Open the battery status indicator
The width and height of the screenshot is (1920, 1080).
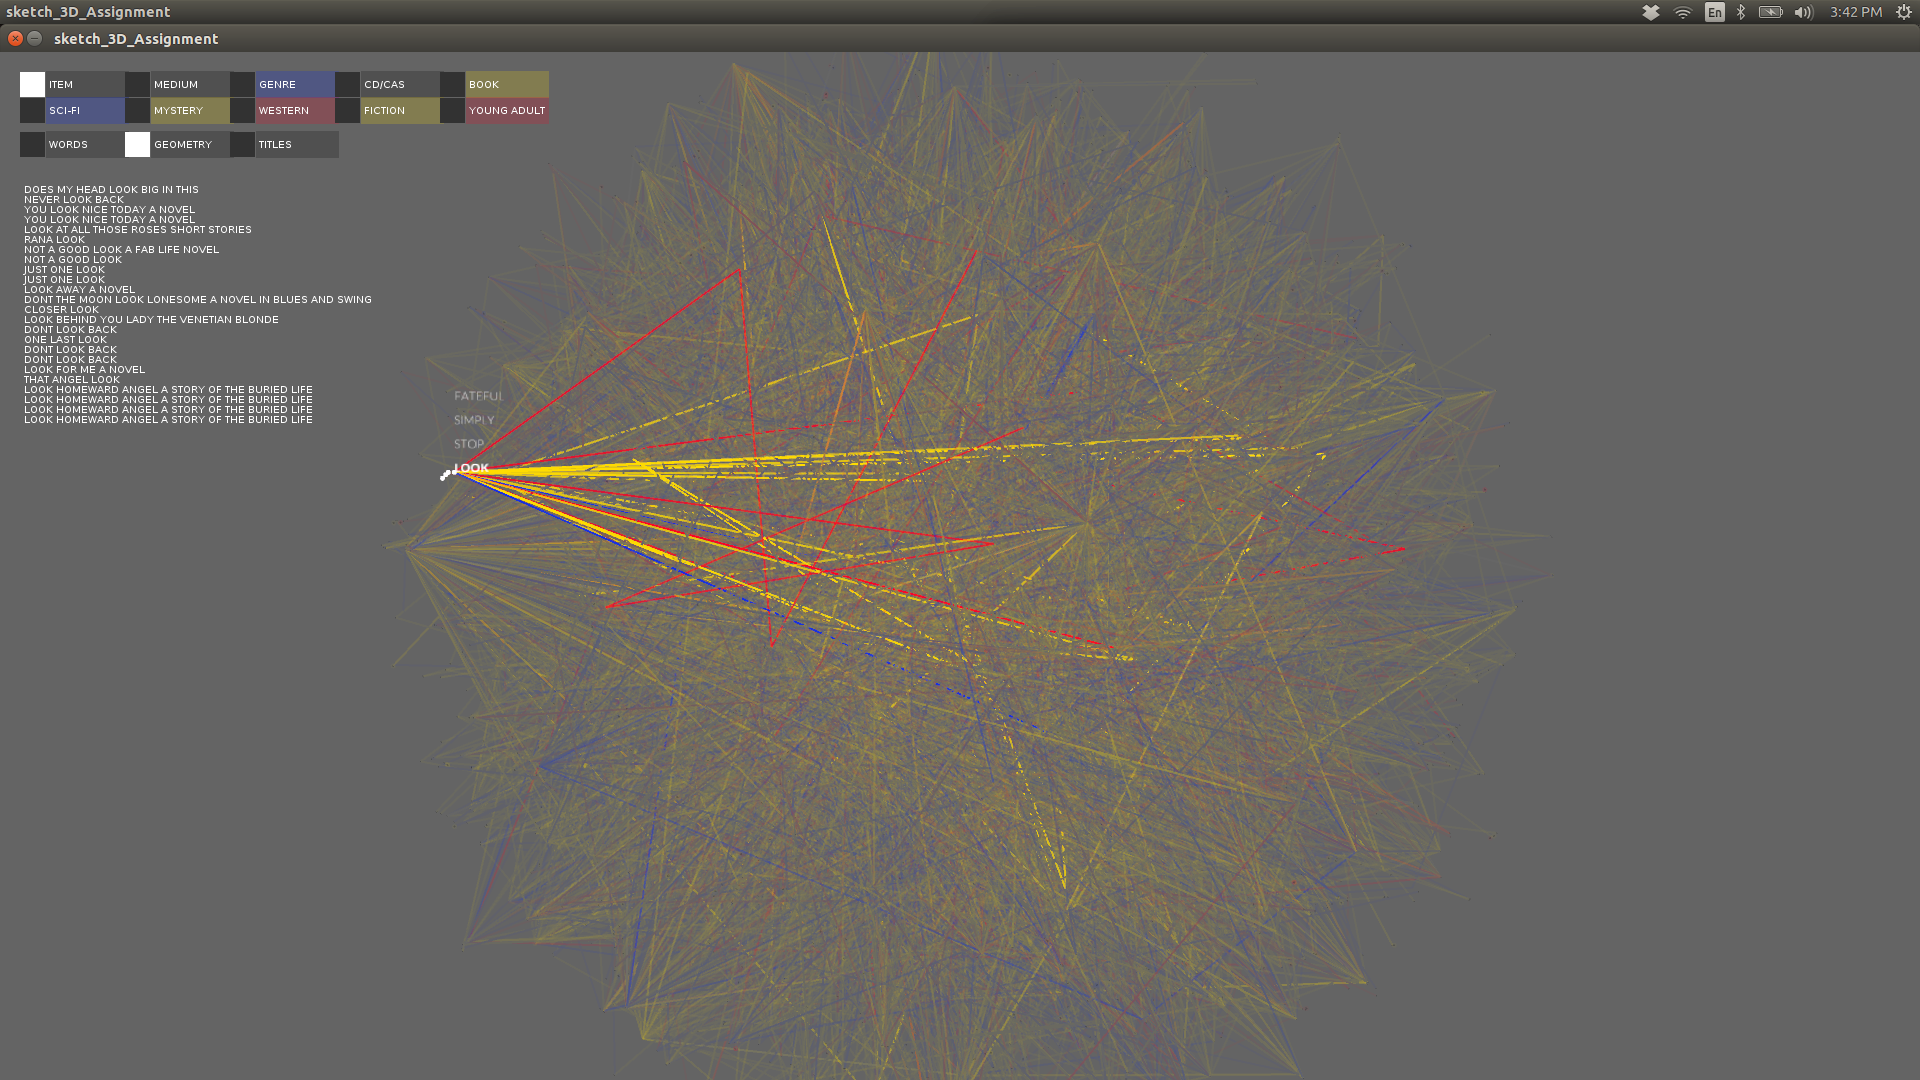point(1771,12)
